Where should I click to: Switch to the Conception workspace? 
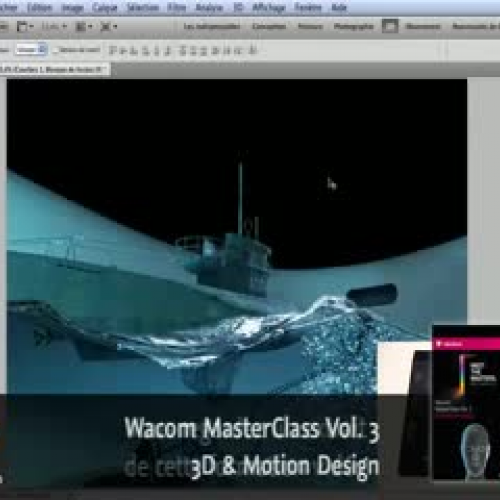click(269, 26)
